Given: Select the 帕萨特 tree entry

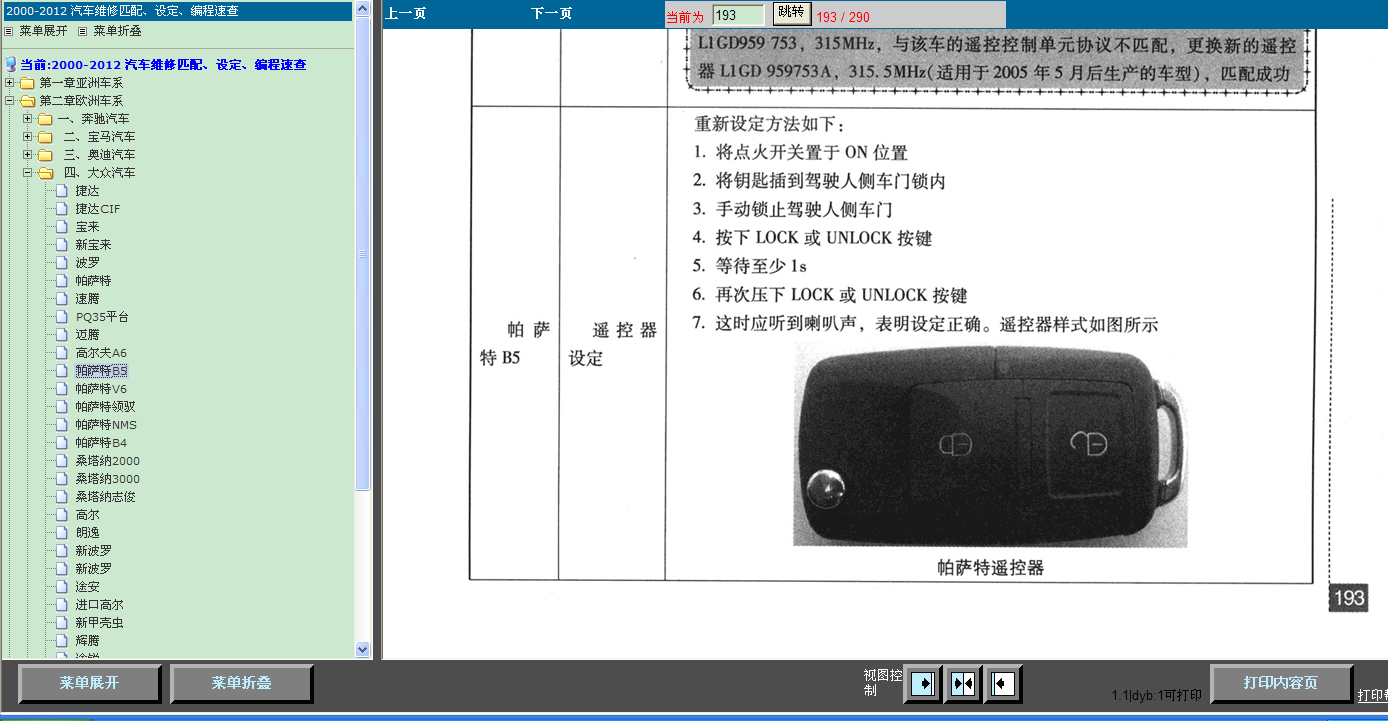Looking at the screenshot, I should tap(93, 281).
